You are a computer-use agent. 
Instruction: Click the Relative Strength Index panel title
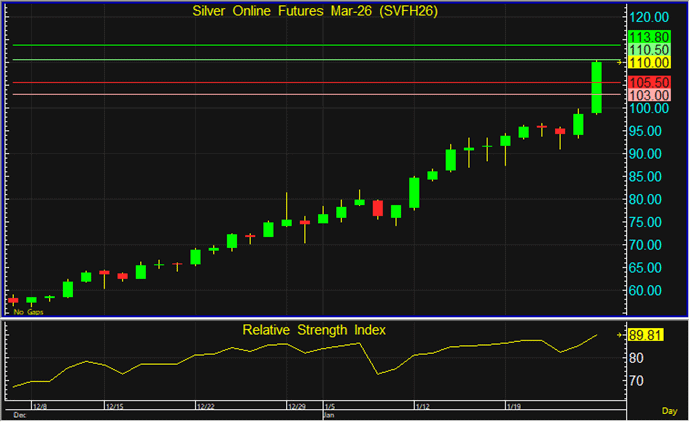point(313,329)
